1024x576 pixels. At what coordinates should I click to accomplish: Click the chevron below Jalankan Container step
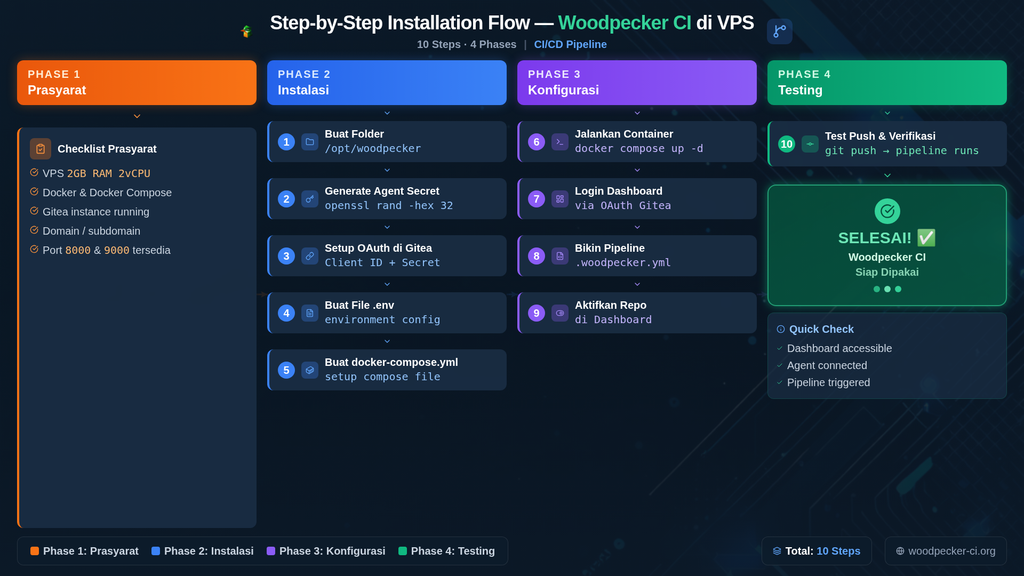pyautogui.click(x=637, y=170)
